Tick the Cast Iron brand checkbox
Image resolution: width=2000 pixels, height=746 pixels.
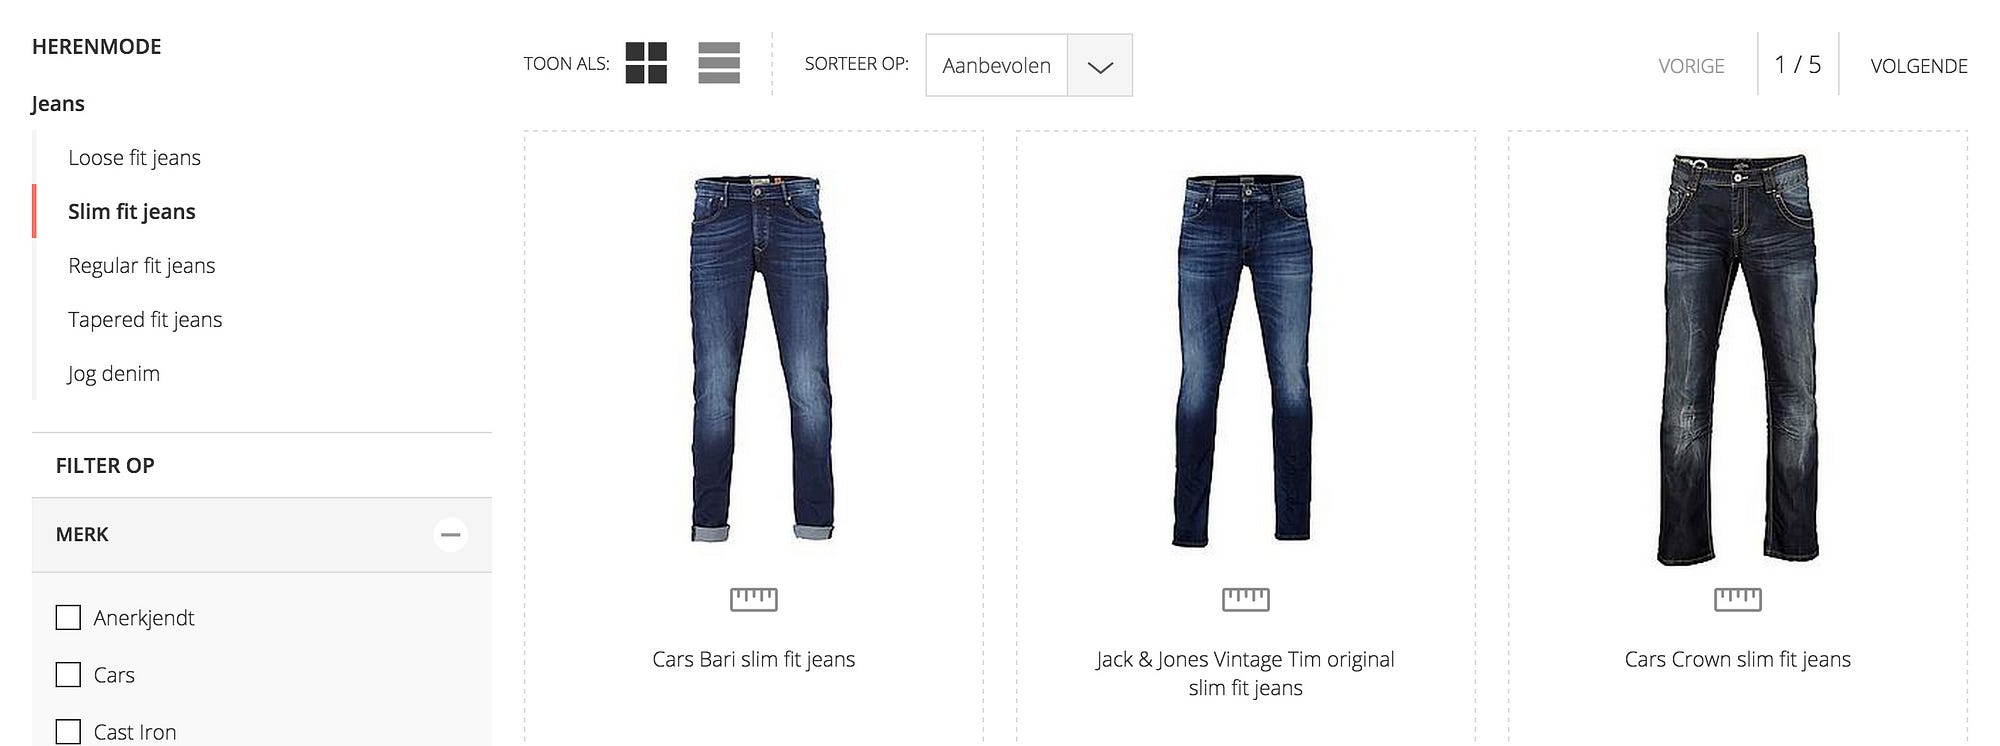click(68, 732)
